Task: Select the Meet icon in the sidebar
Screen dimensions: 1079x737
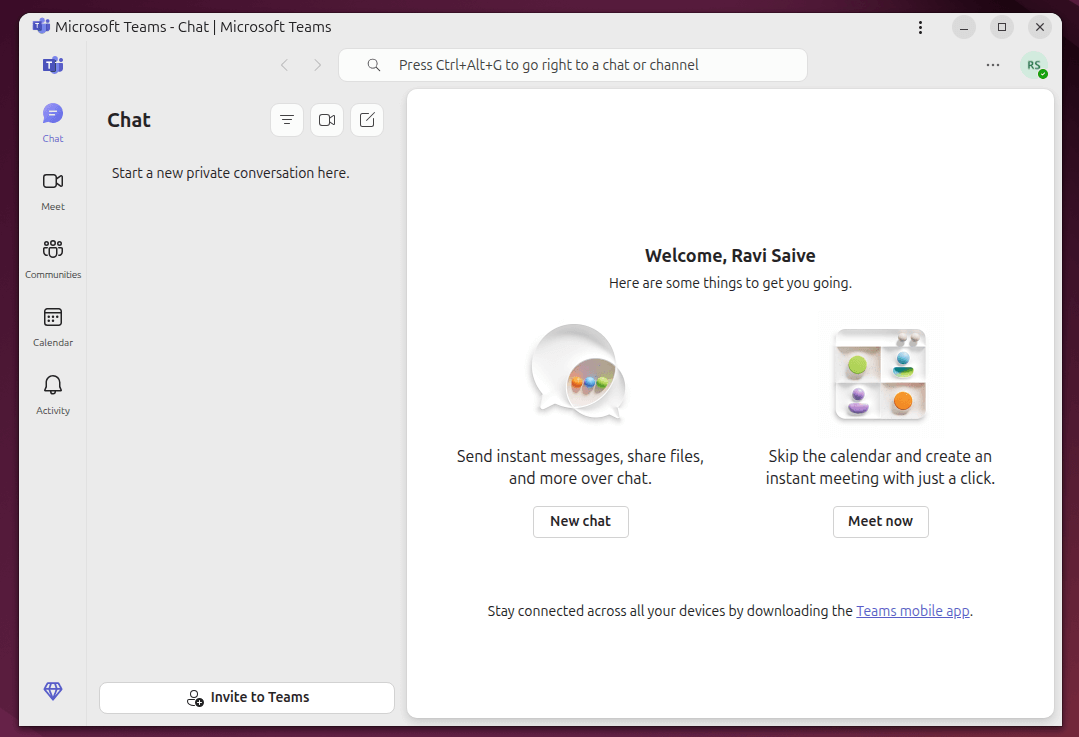Action: [52, 190]
